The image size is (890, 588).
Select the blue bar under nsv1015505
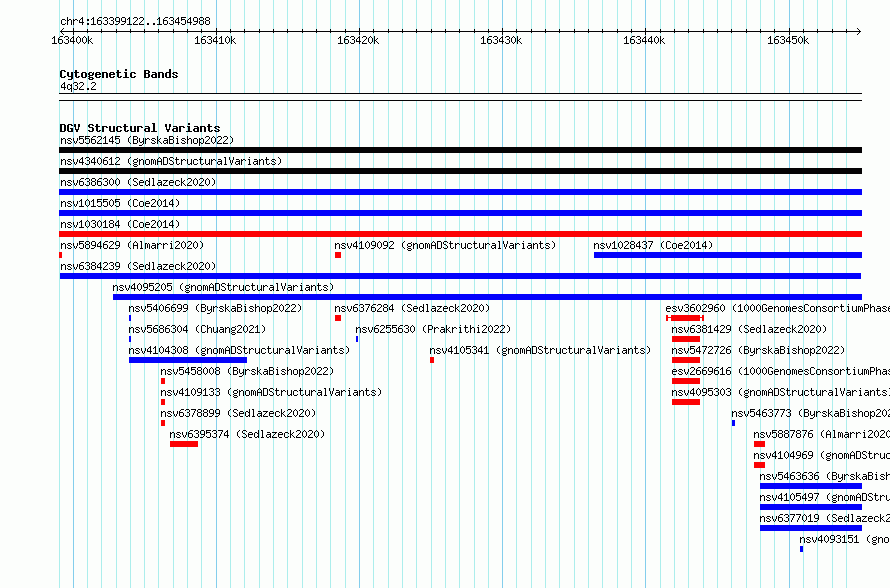460,213
